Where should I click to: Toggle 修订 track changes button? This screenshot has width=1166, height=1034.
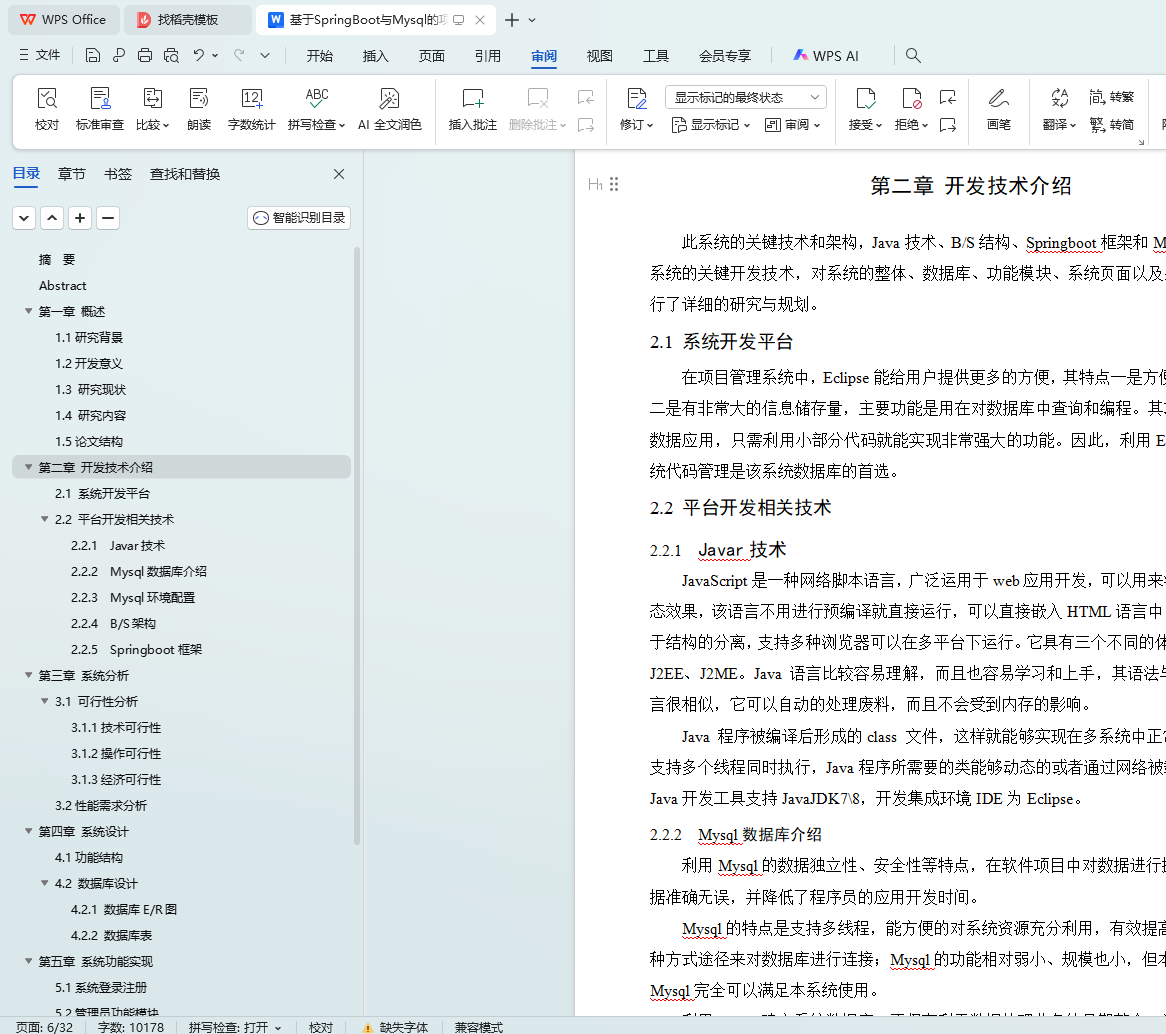[x=636, y=99]
